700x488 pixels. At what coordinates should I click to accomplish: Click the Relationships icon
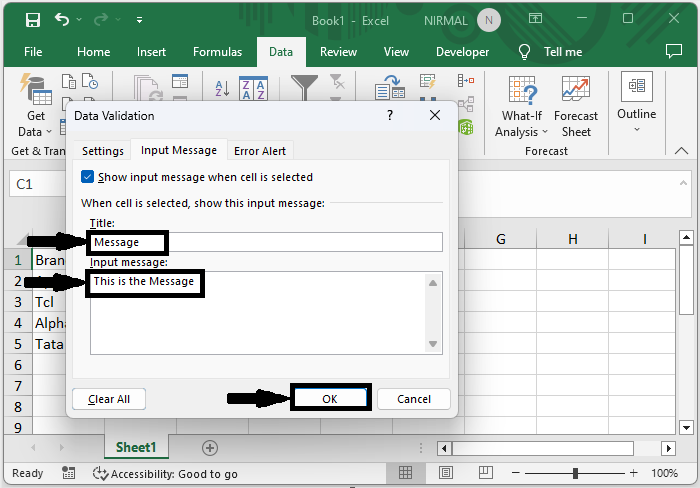pyautogui.click(x=466, y=104)
